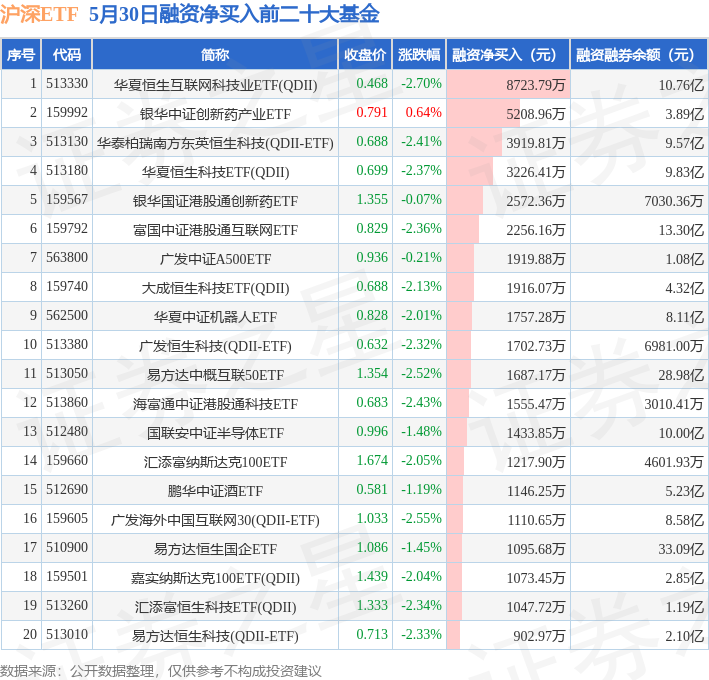Select 华夏恒生互联网科技业ETF(QDII) name
Screen dimensions: 709x680
click(215, 85)
